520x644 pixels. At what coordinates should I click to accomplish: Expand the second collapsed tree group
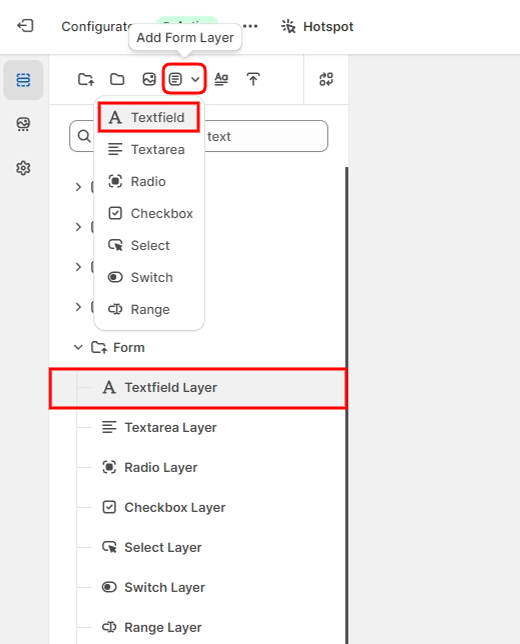pos(78,227)
